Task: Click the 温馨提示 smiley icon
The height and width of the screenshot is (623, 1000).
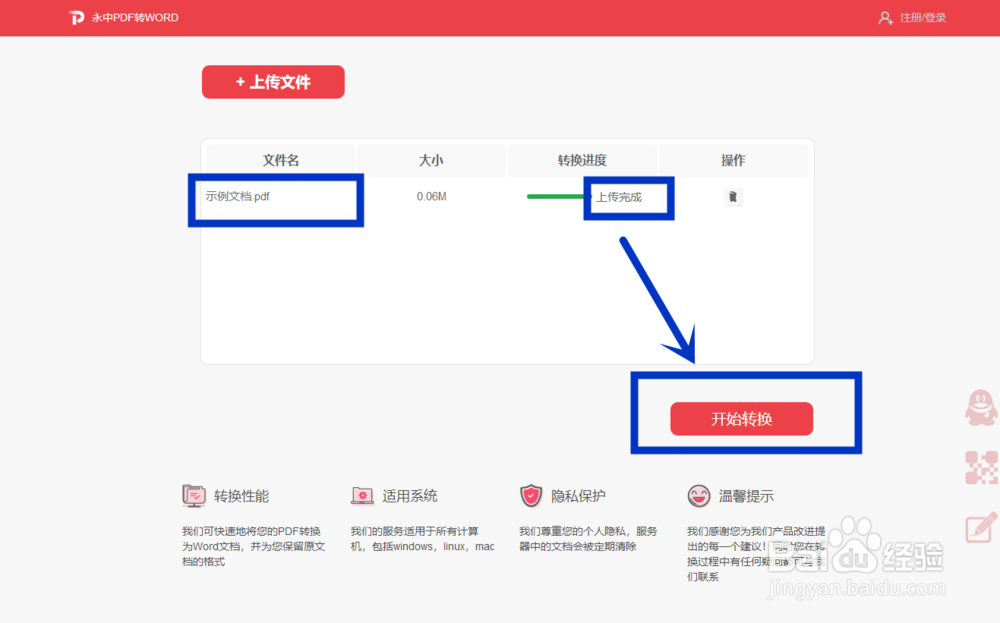Action: 698,494
